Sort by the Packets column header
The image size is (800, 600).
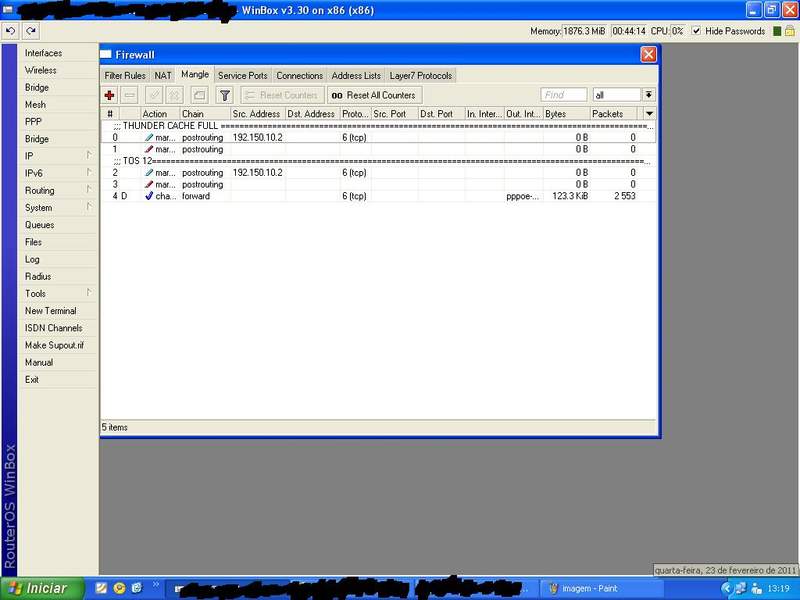614,114
